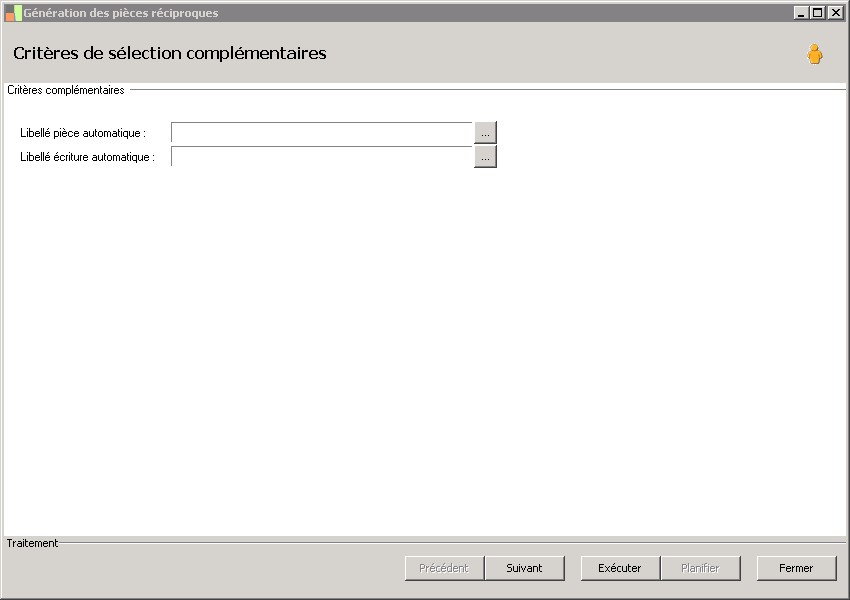Close the wizard with Fermer
Image resolution: width=850 pixels, height=600 pixels.
[x=796, y=568]
